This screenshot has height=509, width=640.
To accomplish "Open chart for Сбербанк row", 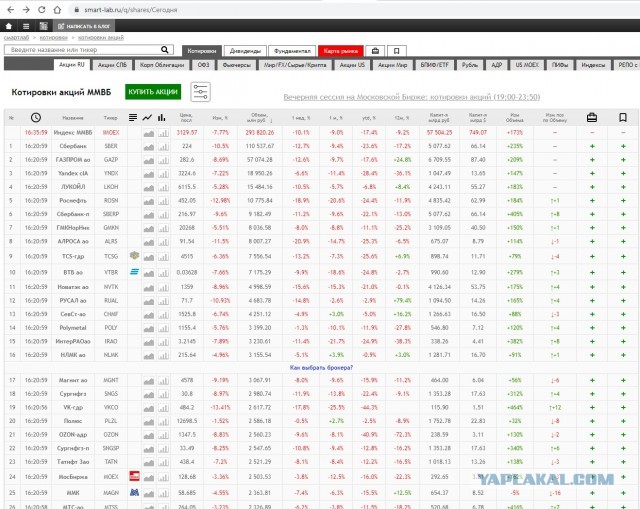I will point(149,147).
